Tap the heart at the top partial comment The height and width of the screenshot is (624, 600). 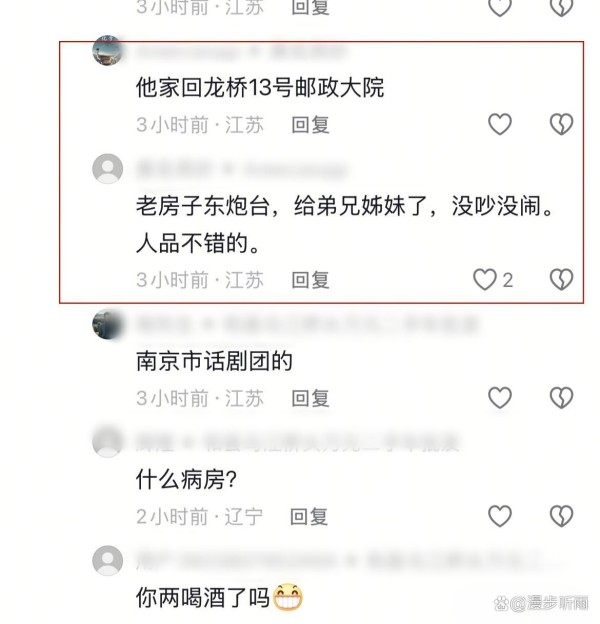click(500, 7)
